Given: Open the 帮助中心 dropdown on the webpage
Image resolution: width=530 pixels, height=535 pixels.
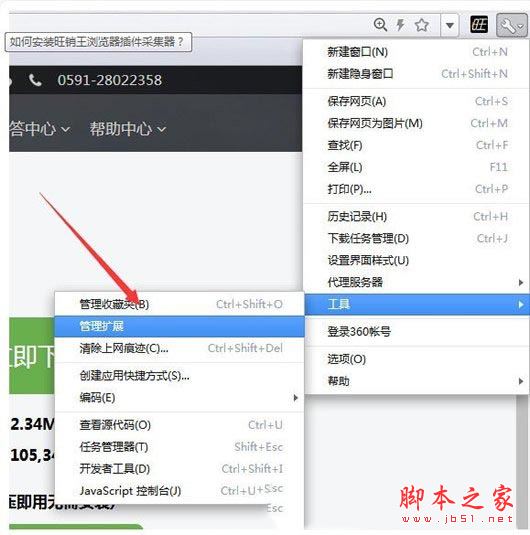Looking at the screenshot, I should tap(128, 129).
